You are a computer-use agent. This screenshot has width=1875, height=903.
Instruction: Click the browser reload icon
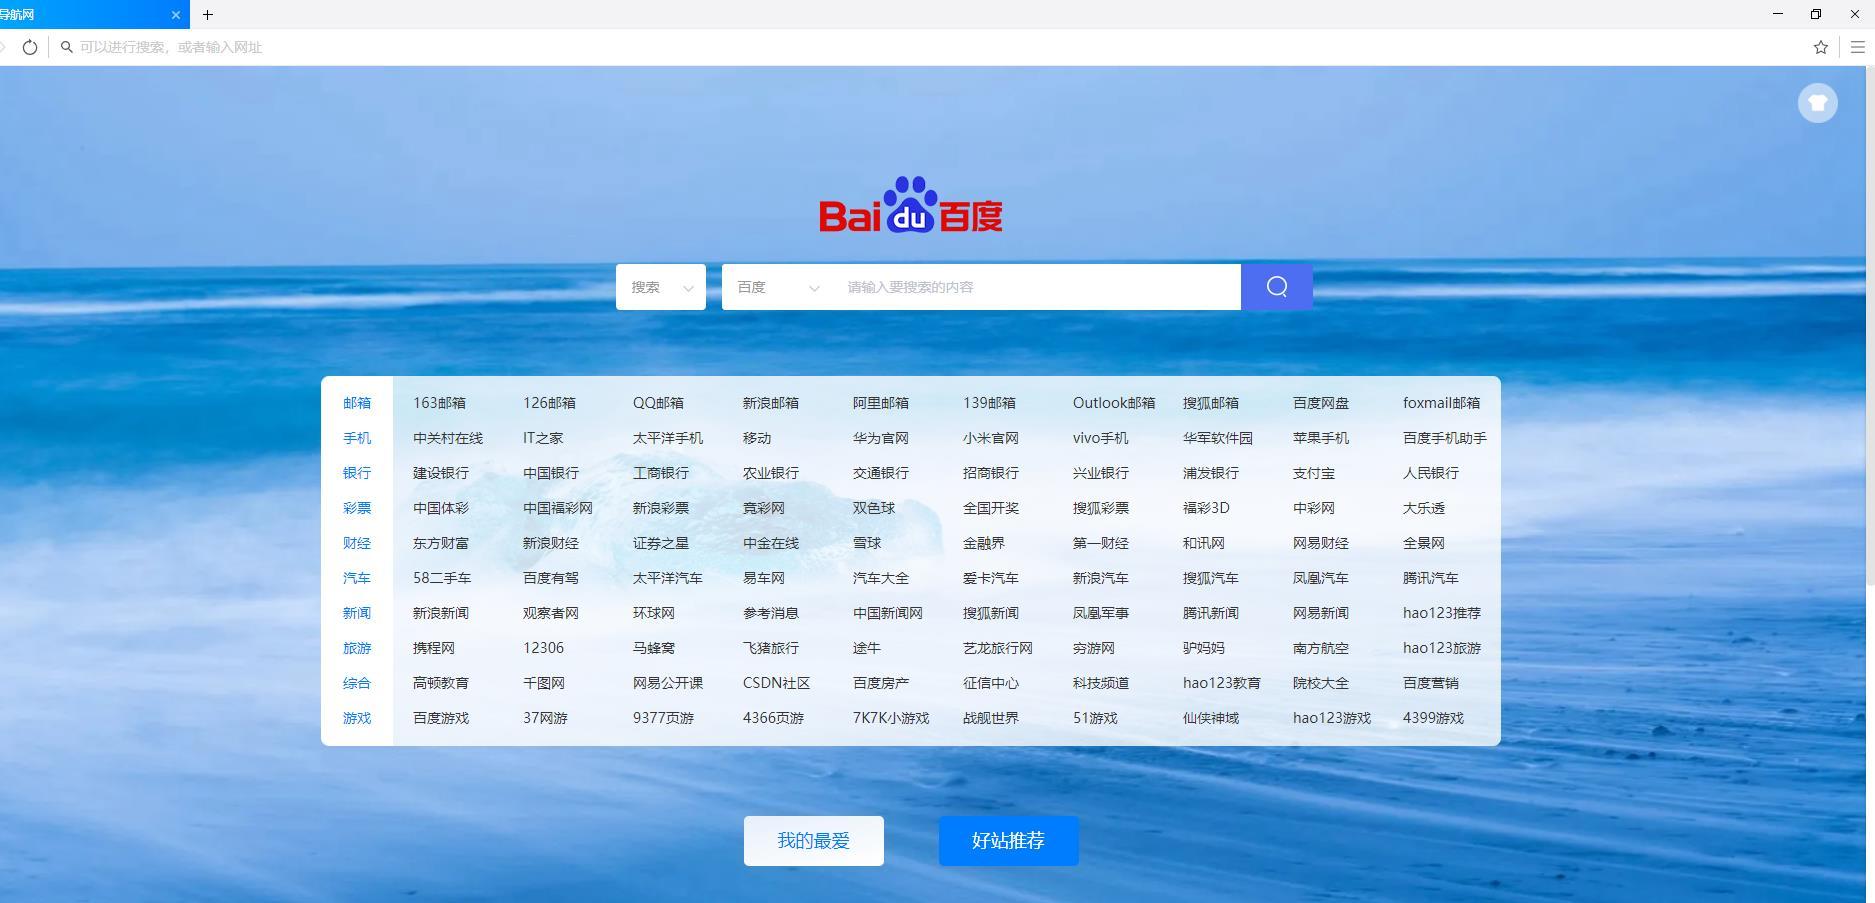point(30,47)
